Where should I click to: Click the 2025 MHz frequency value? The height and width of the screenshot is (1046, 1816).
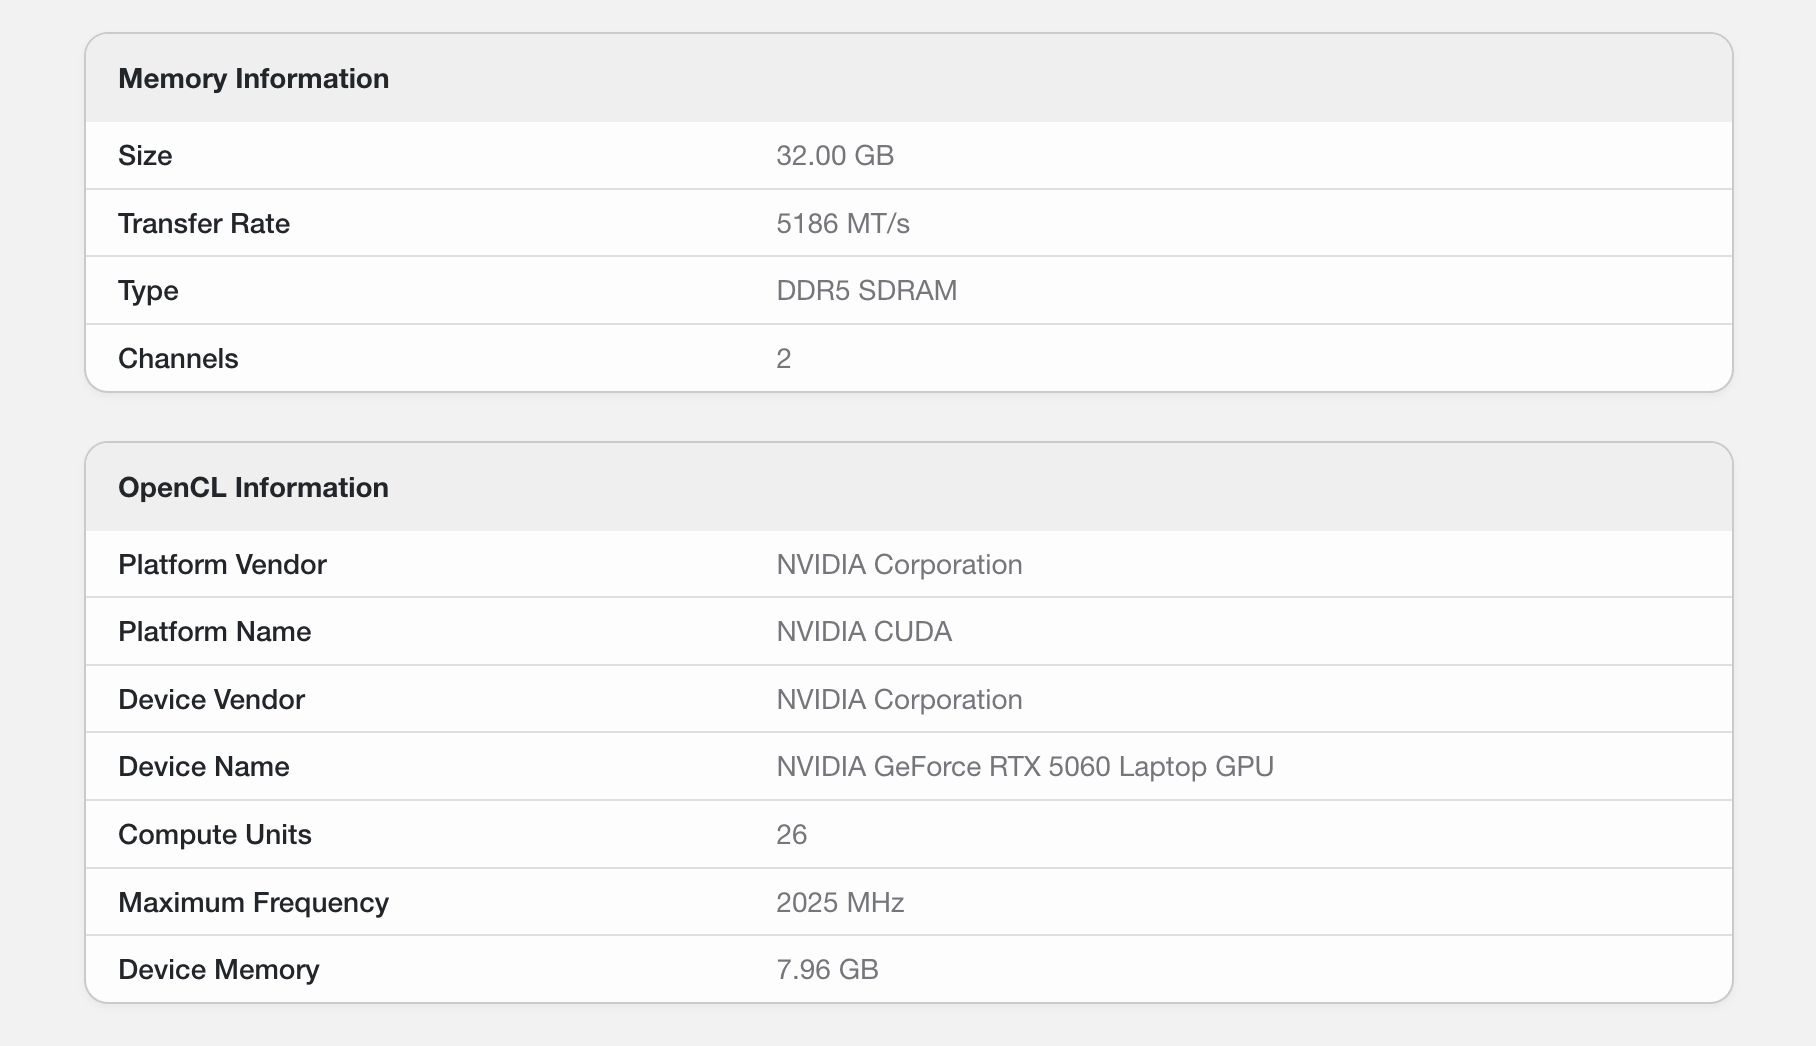[x=840, y=903]
